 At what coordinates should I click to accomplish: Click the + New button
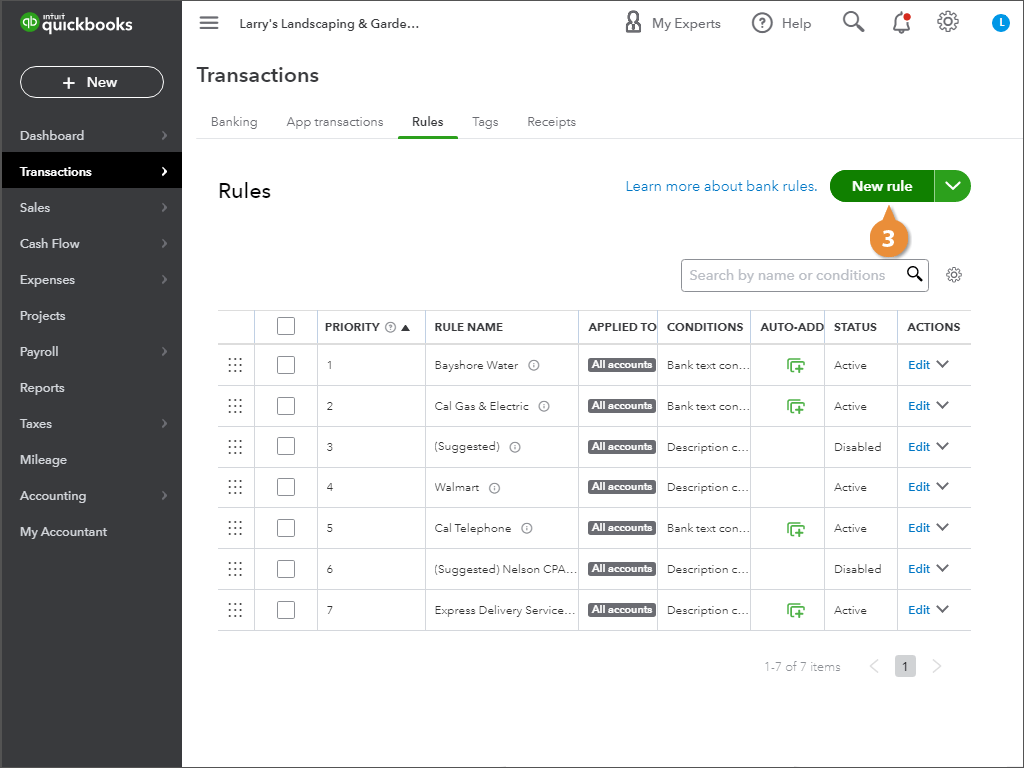coord(92,82)
